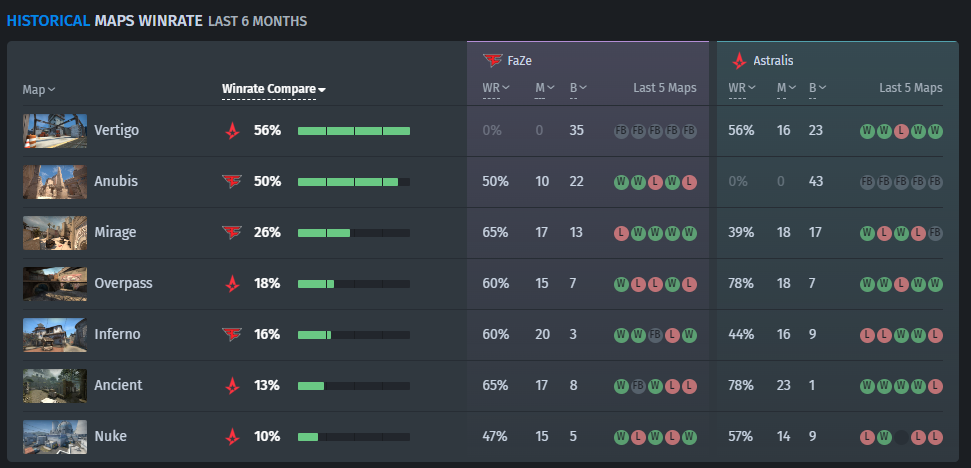Click first W badge in FaZe Nuke row
Screen dimensions: 971x468
click(621, 438)
